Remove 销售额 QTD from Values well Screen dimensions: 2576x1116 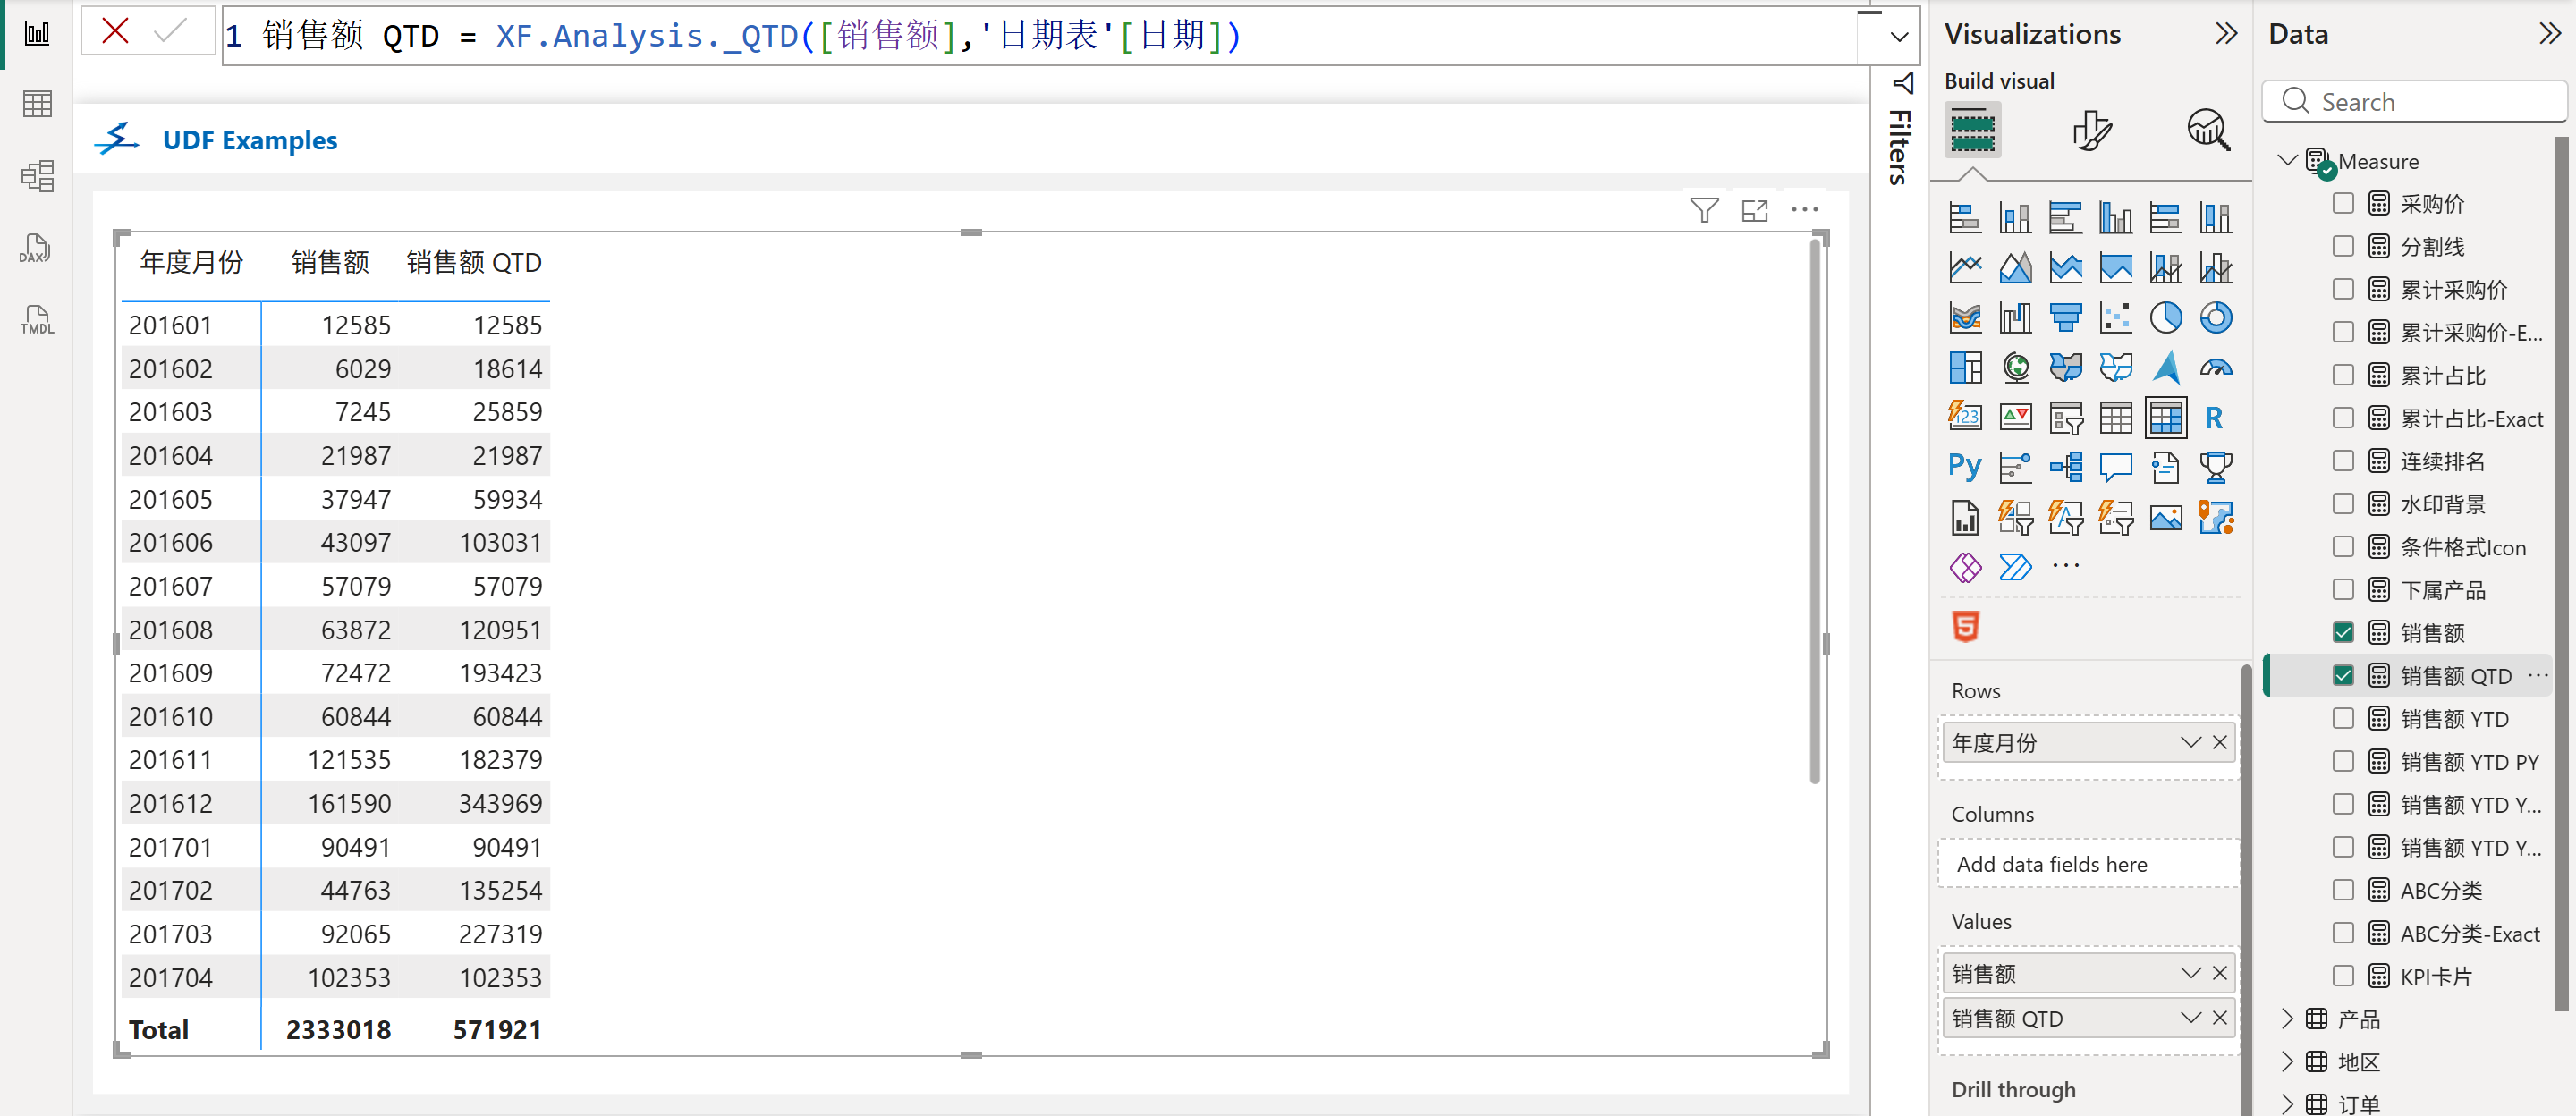tap(2220, 1018)
